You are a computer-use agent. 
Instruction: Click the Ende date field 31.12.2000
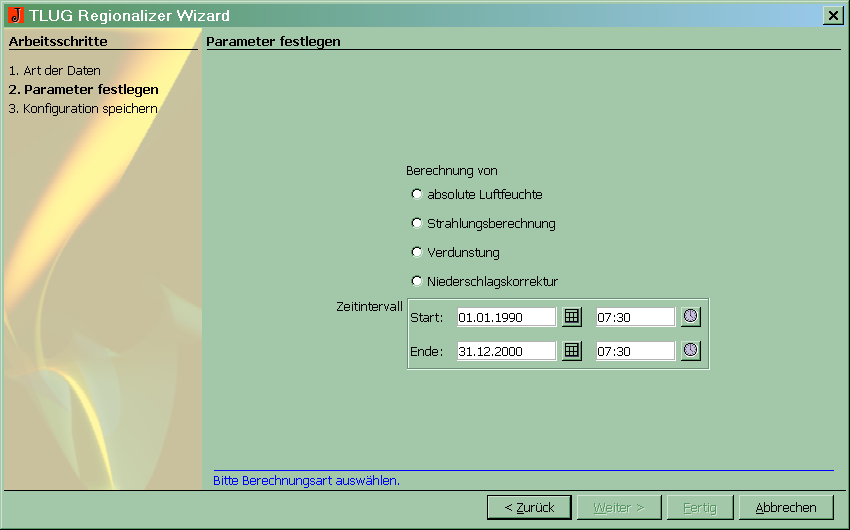click(x=505, y=351)
